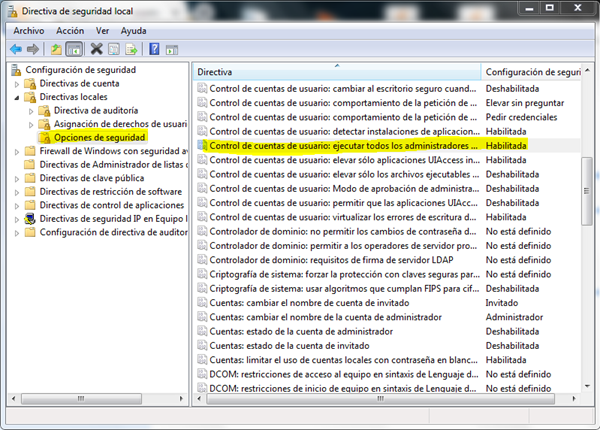Image resolution: width=600 pixels, height=430 pixels.
Task: Select Opciones de seguridad in tree
Action: coord(99,137)
